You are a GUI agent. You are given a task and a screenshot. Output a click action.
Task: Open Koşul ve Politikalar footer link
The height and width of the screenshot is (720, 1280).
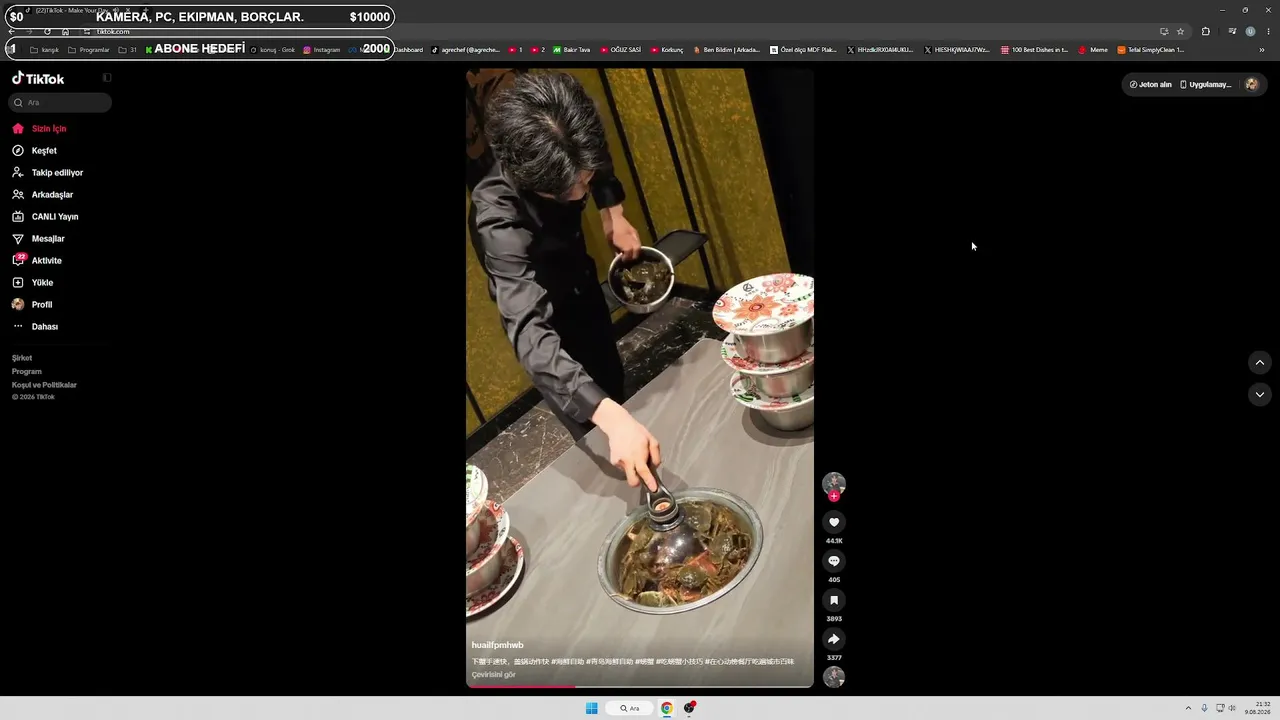[x=44, y=385]
